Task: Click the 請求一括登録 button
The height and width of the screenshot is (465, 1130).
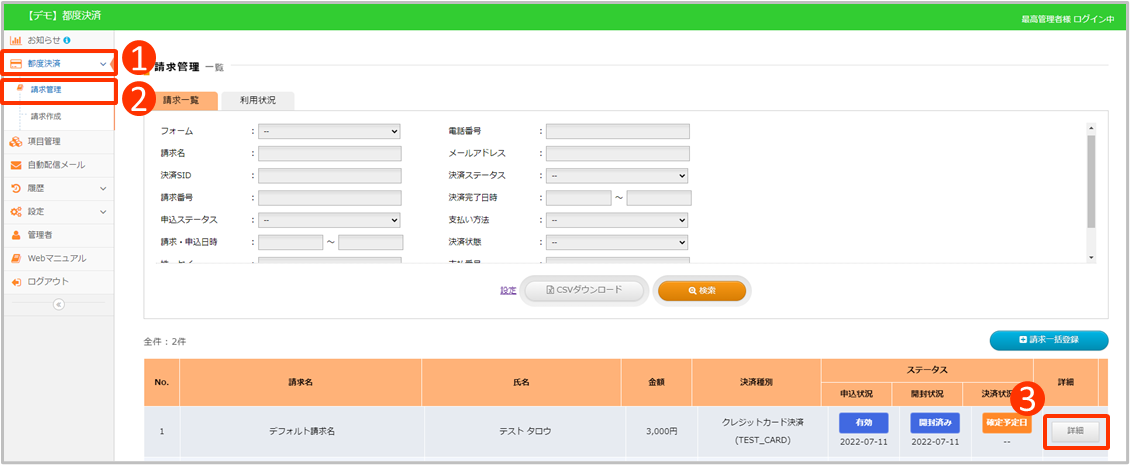Action: [1048, 341]
